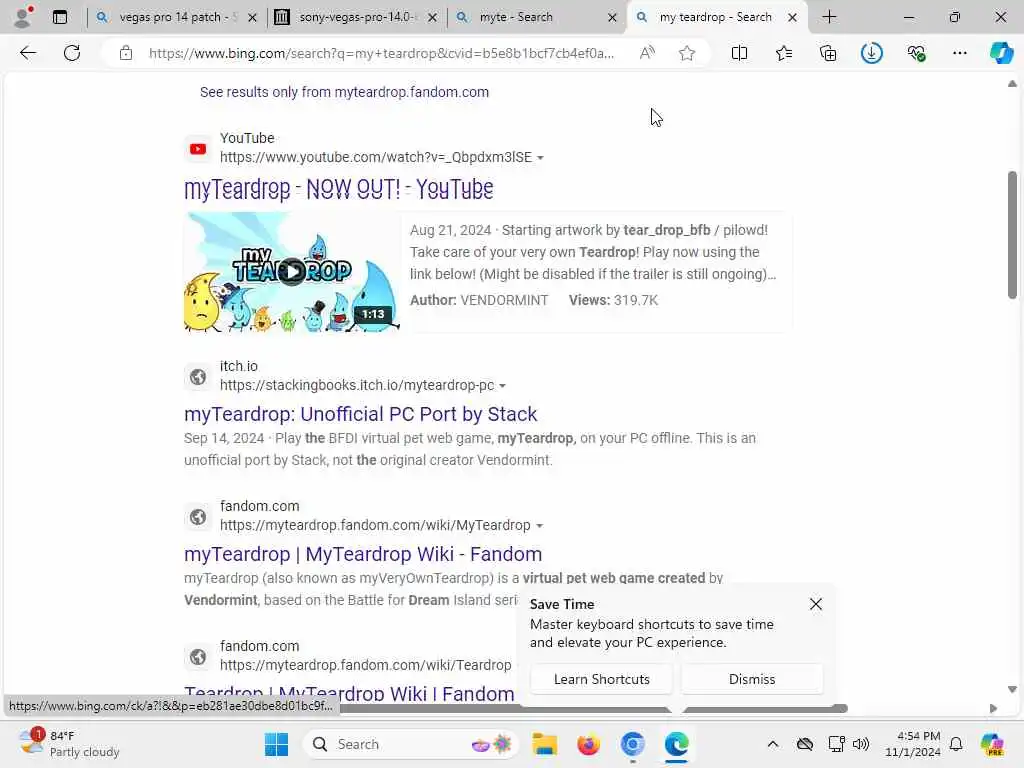Open 'See results only from myteardrop.fandom.com' link

[x=344, y=92]
